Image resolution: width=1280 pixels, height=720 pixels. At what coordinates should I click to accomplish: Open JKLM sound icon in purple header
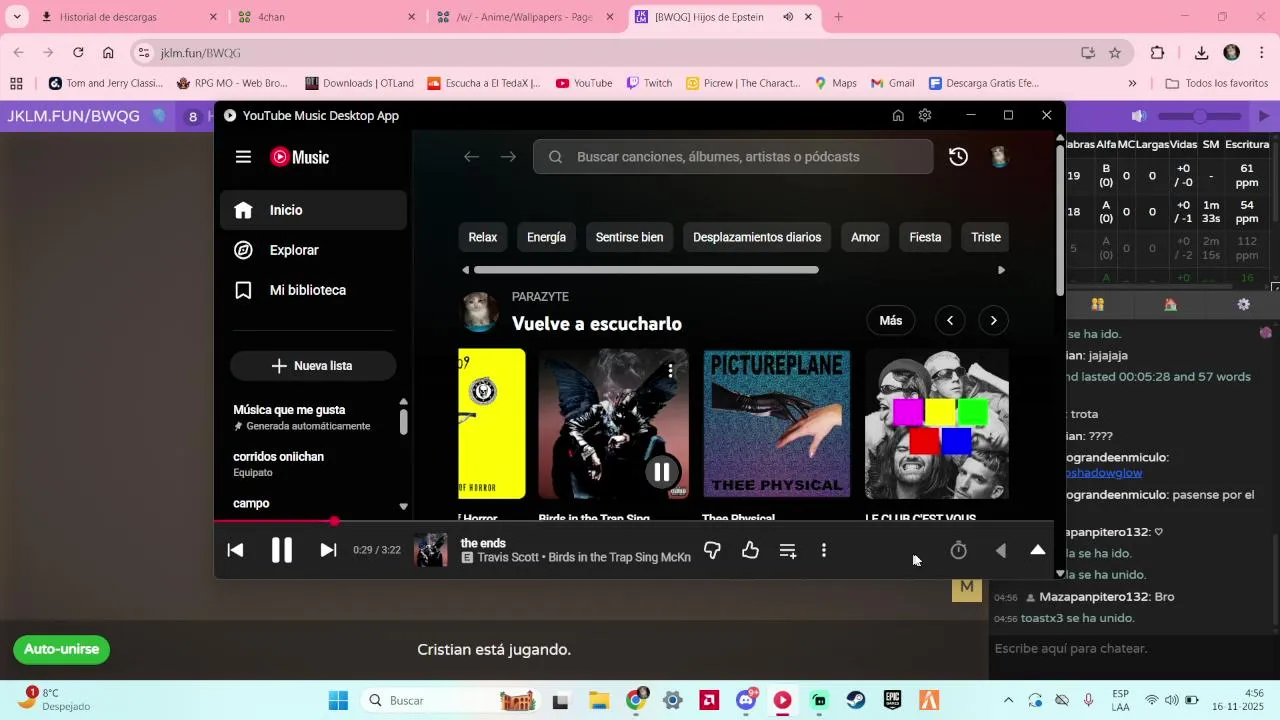(x=1138, y=117)
